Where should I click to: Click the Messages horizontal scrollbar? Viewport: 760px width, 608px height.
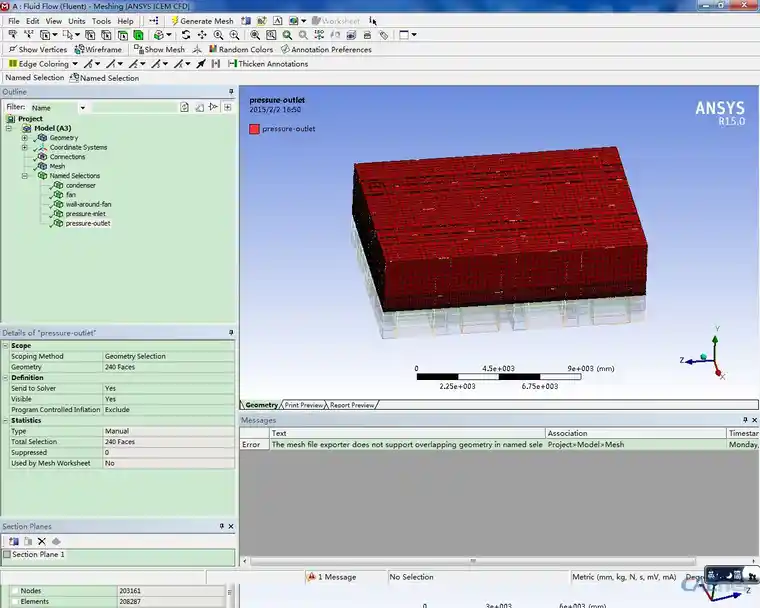(473, 561)
